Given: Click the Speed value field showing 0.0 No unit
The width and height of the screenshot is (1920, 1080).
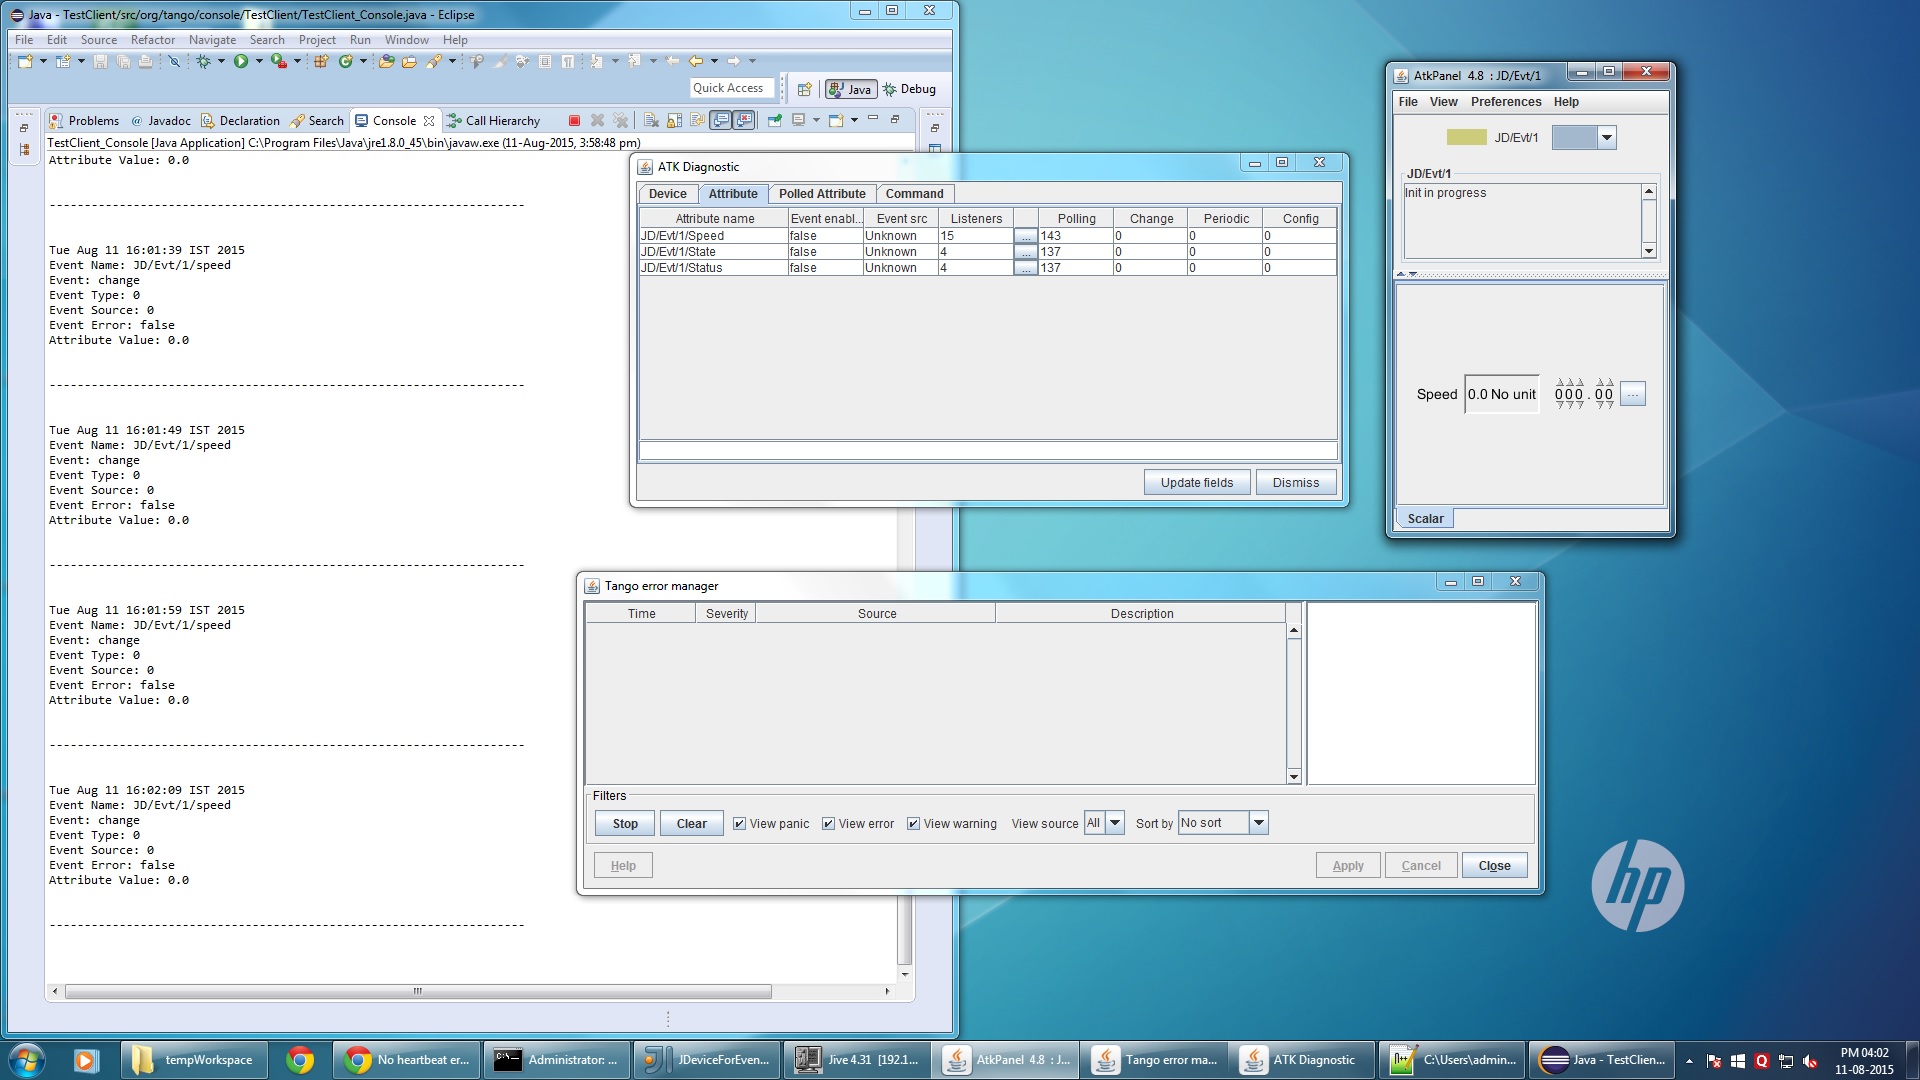Looking at the screenshot, I should coord(1501,395).
